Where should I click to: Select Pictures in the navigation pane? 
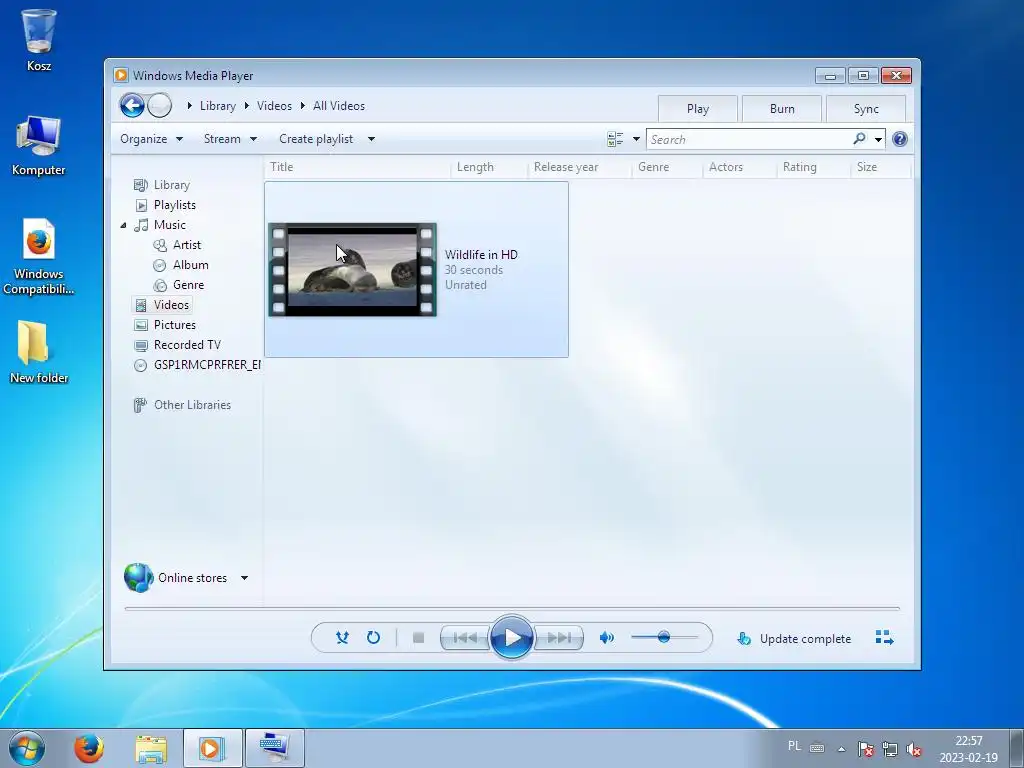click(x=174, y=325)
